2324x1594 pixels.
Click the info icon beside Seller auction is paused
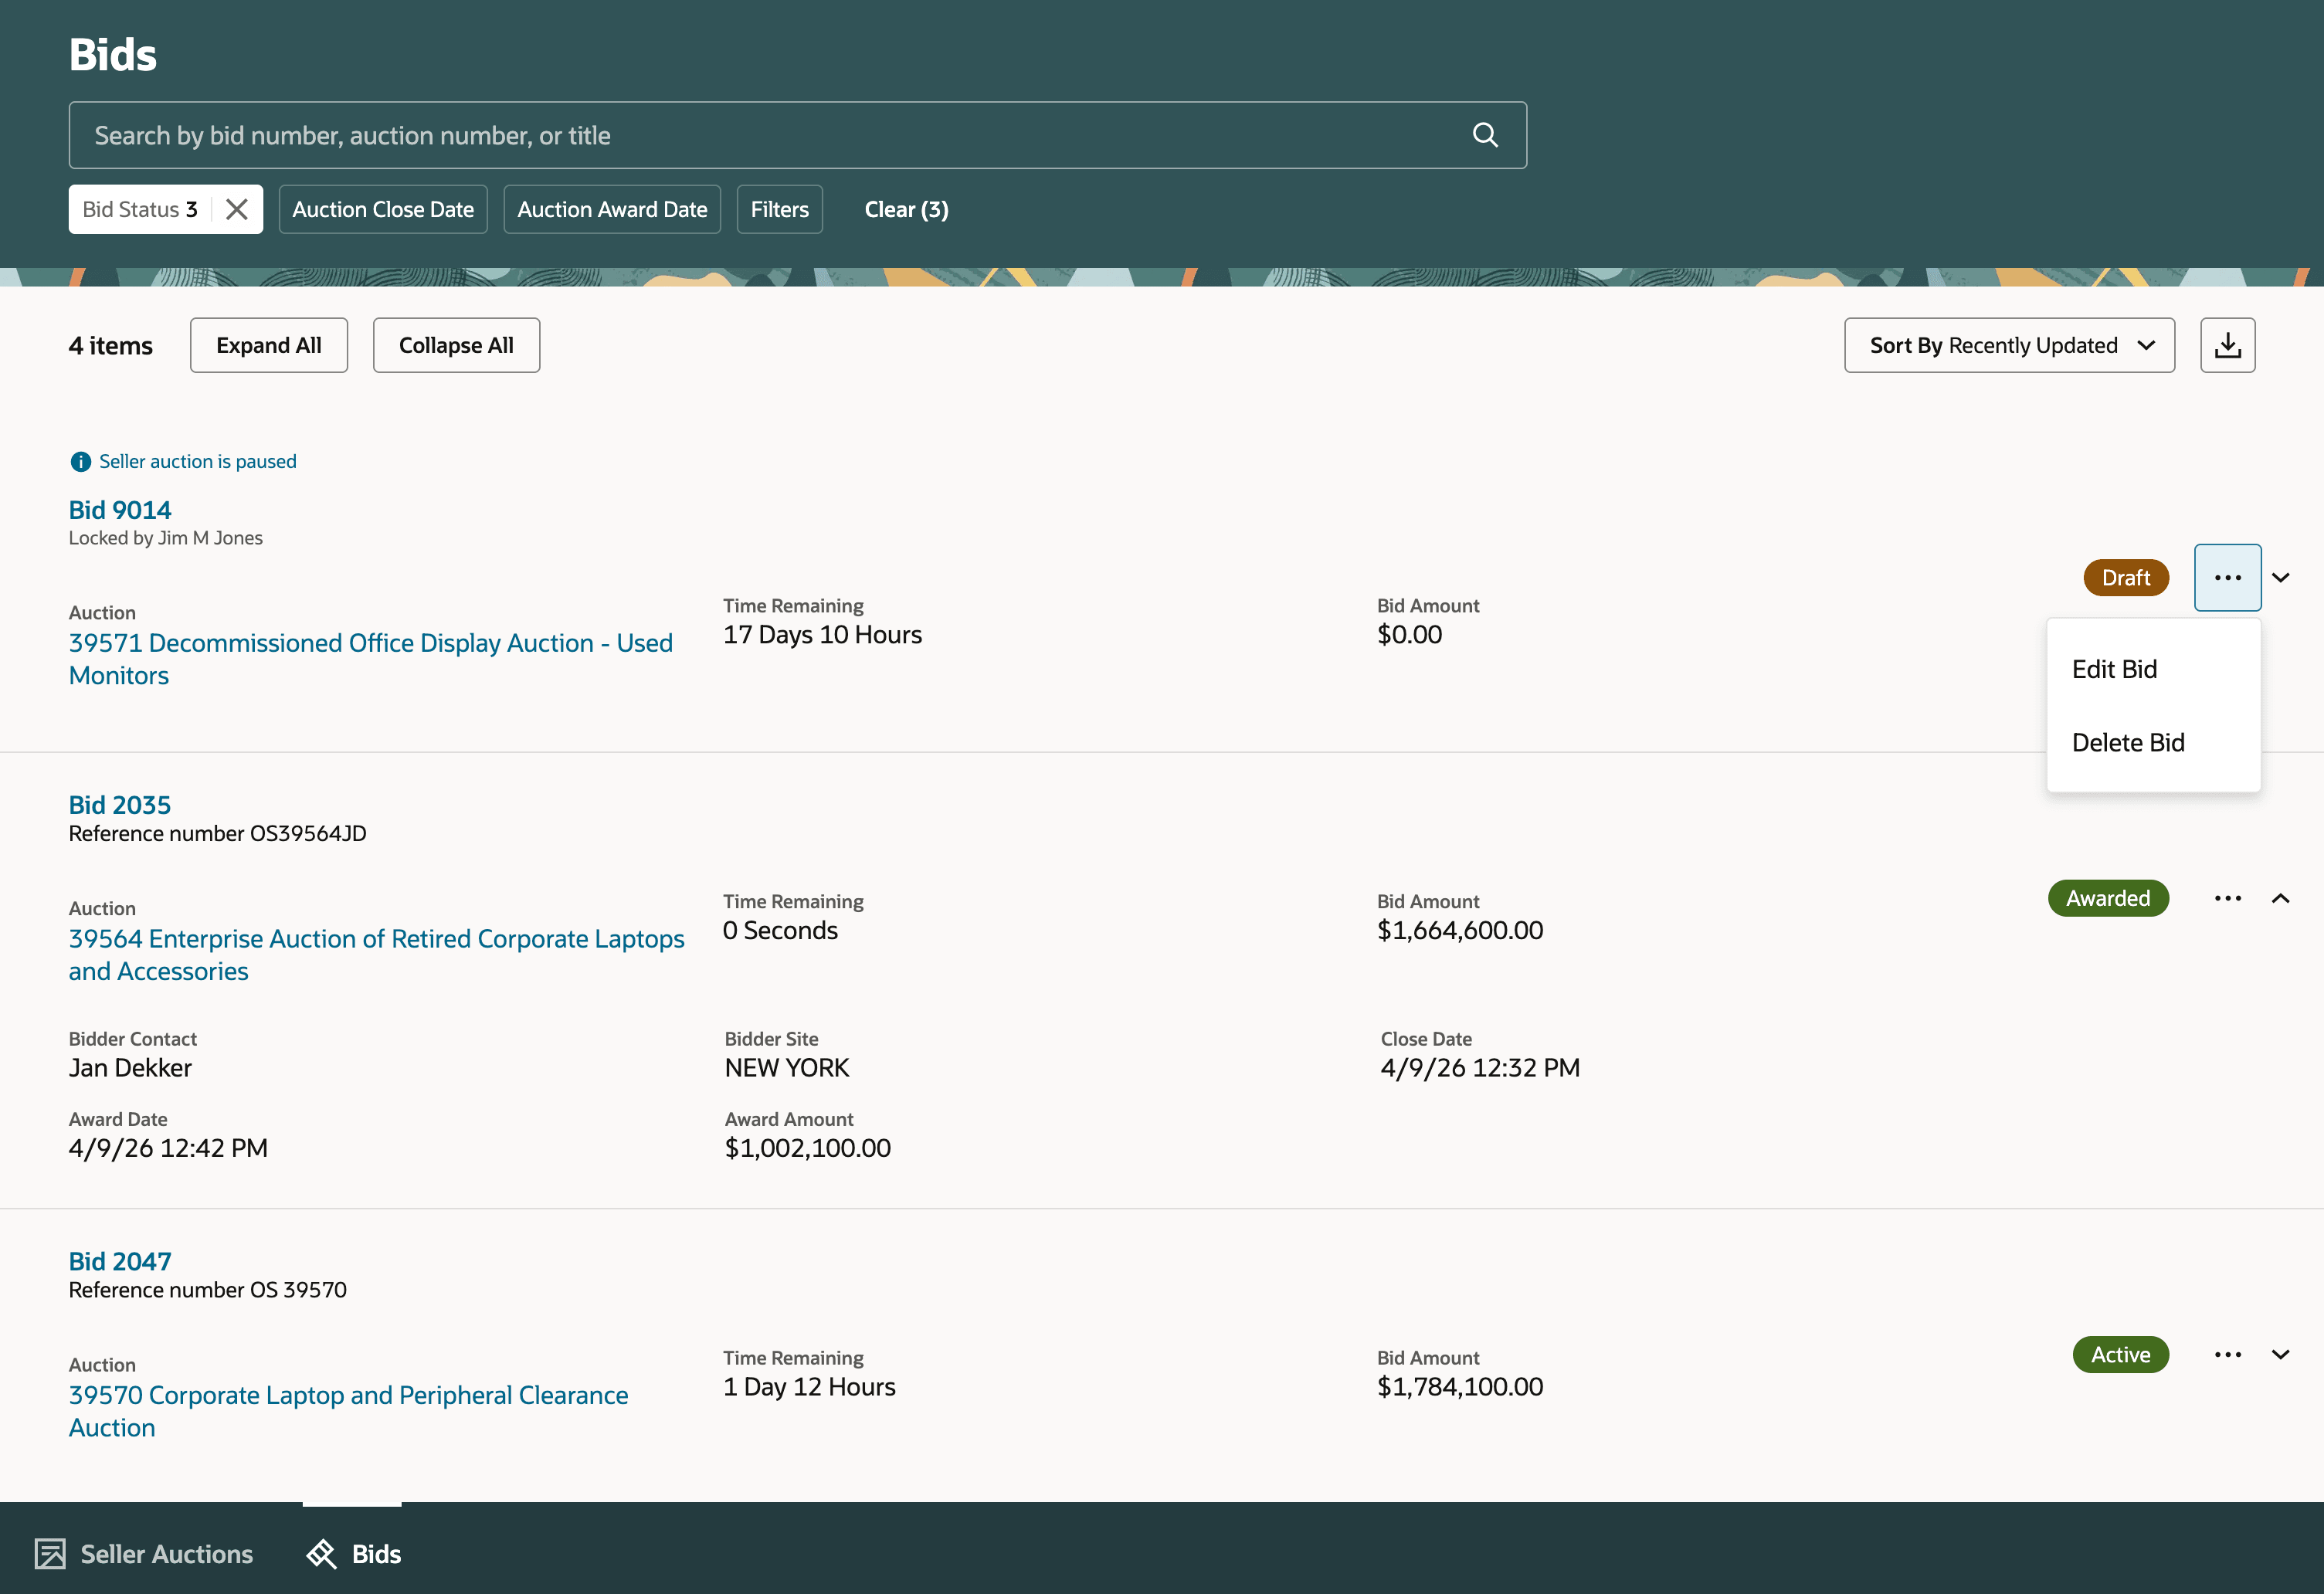tap(80, 462)
